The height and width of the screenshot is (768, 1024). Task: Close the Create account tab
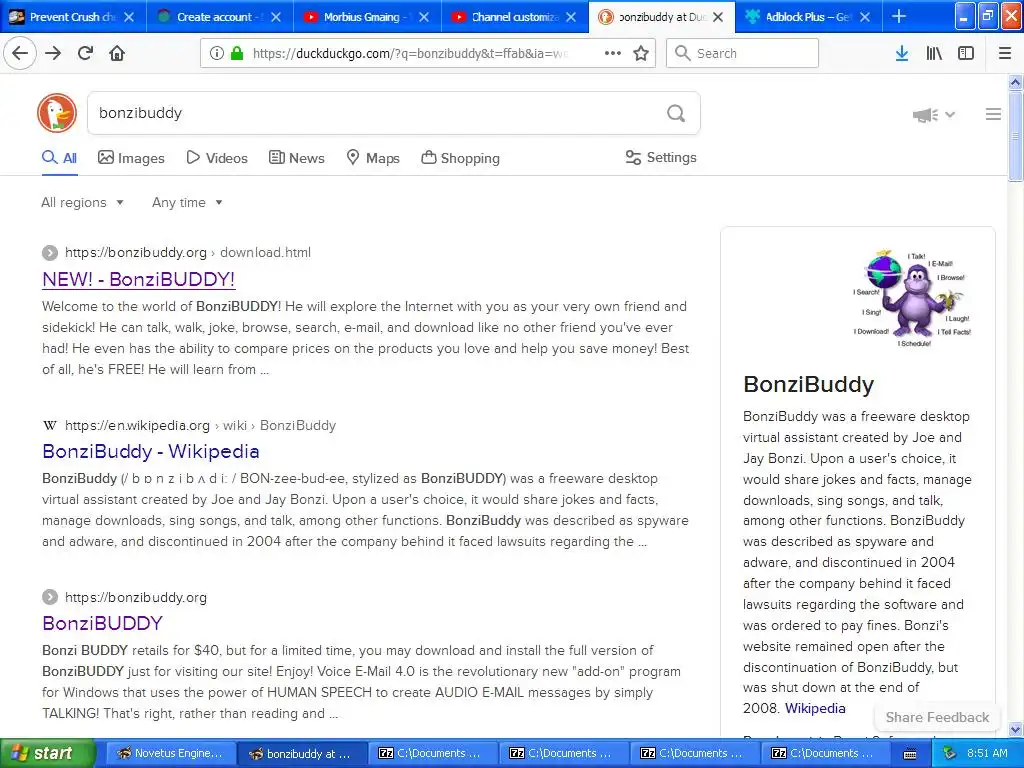(276, 17)
